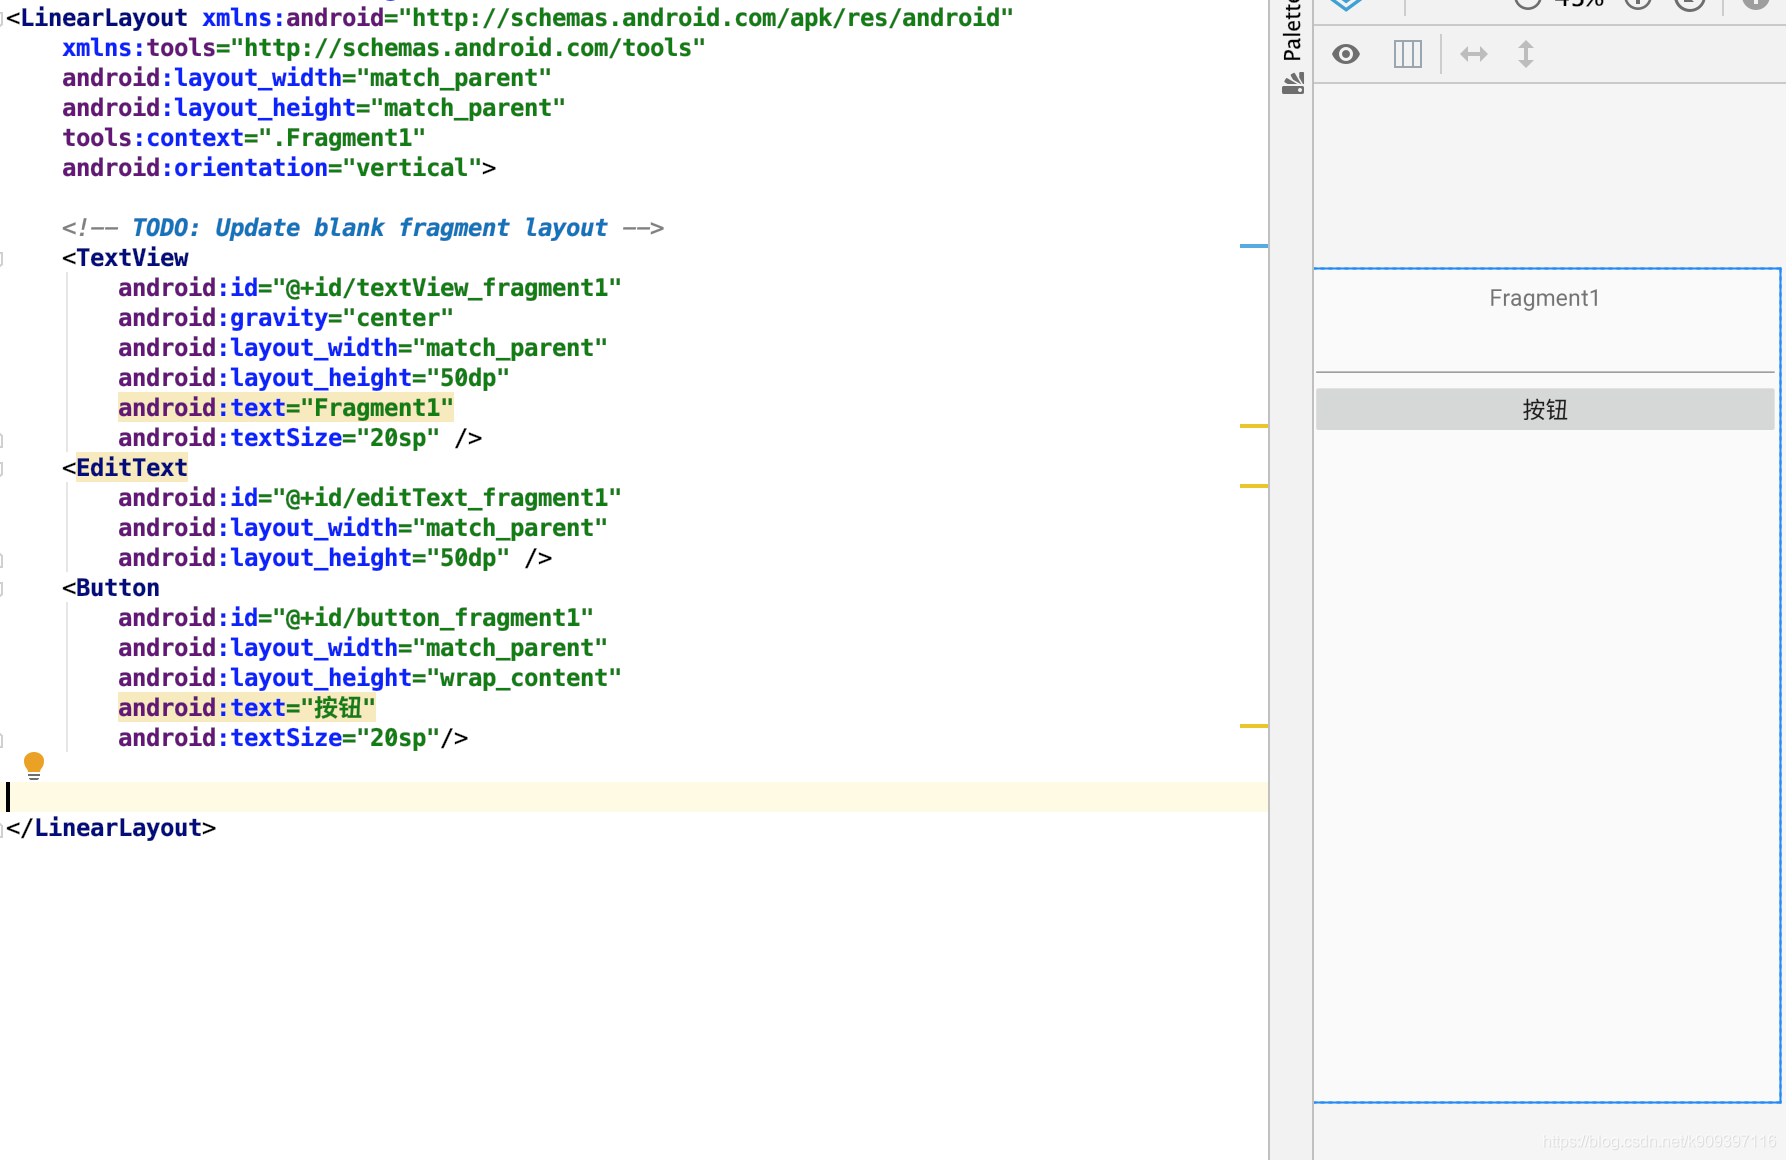1786x1160 pixels.
Task: Click the expand vertically arrow icon
Action: tap(1526, 54)
